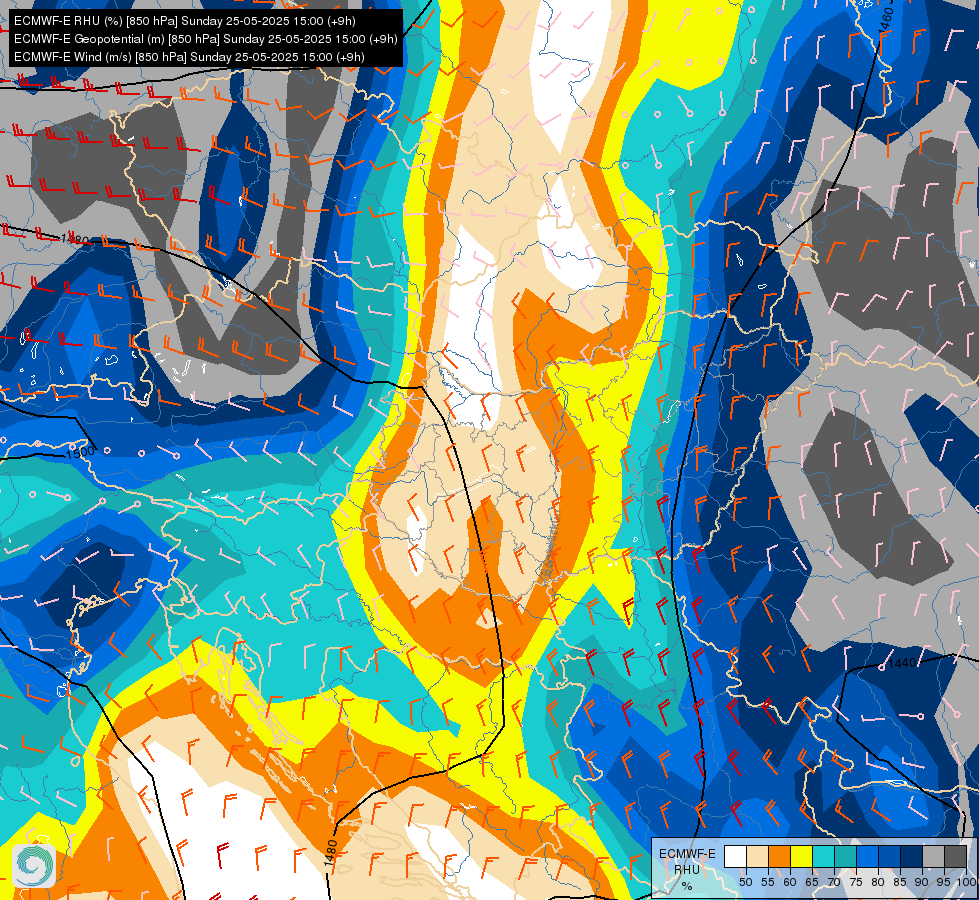
Task: Click the legend 'RHU' label
Action: (x=687, y=870)
